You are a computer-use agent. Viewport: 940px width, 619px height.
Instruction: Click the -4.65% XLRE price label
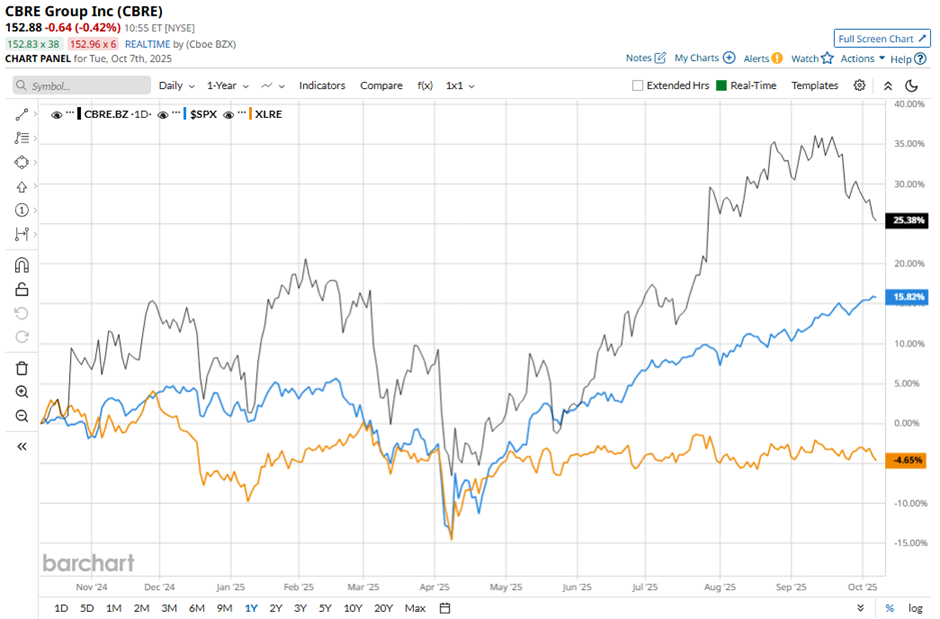[906, 460]
